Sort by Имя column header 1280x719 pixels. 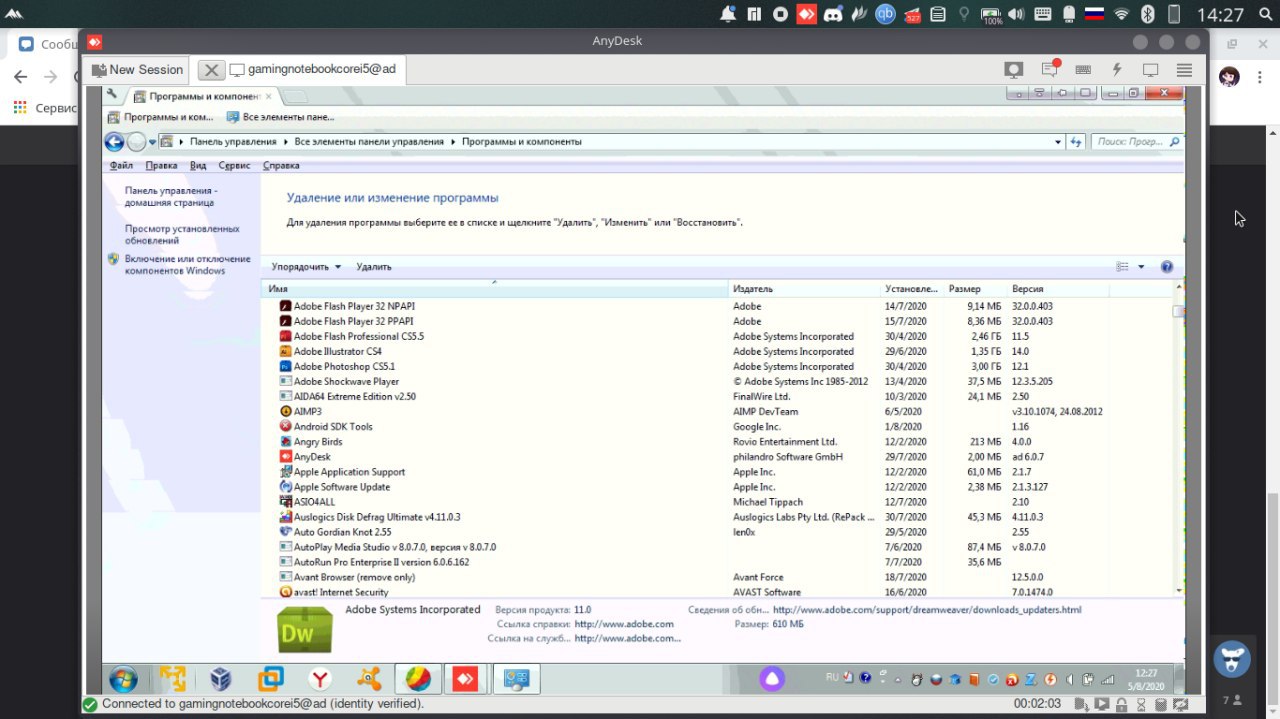pyautogui.click(x=495, y=289)
